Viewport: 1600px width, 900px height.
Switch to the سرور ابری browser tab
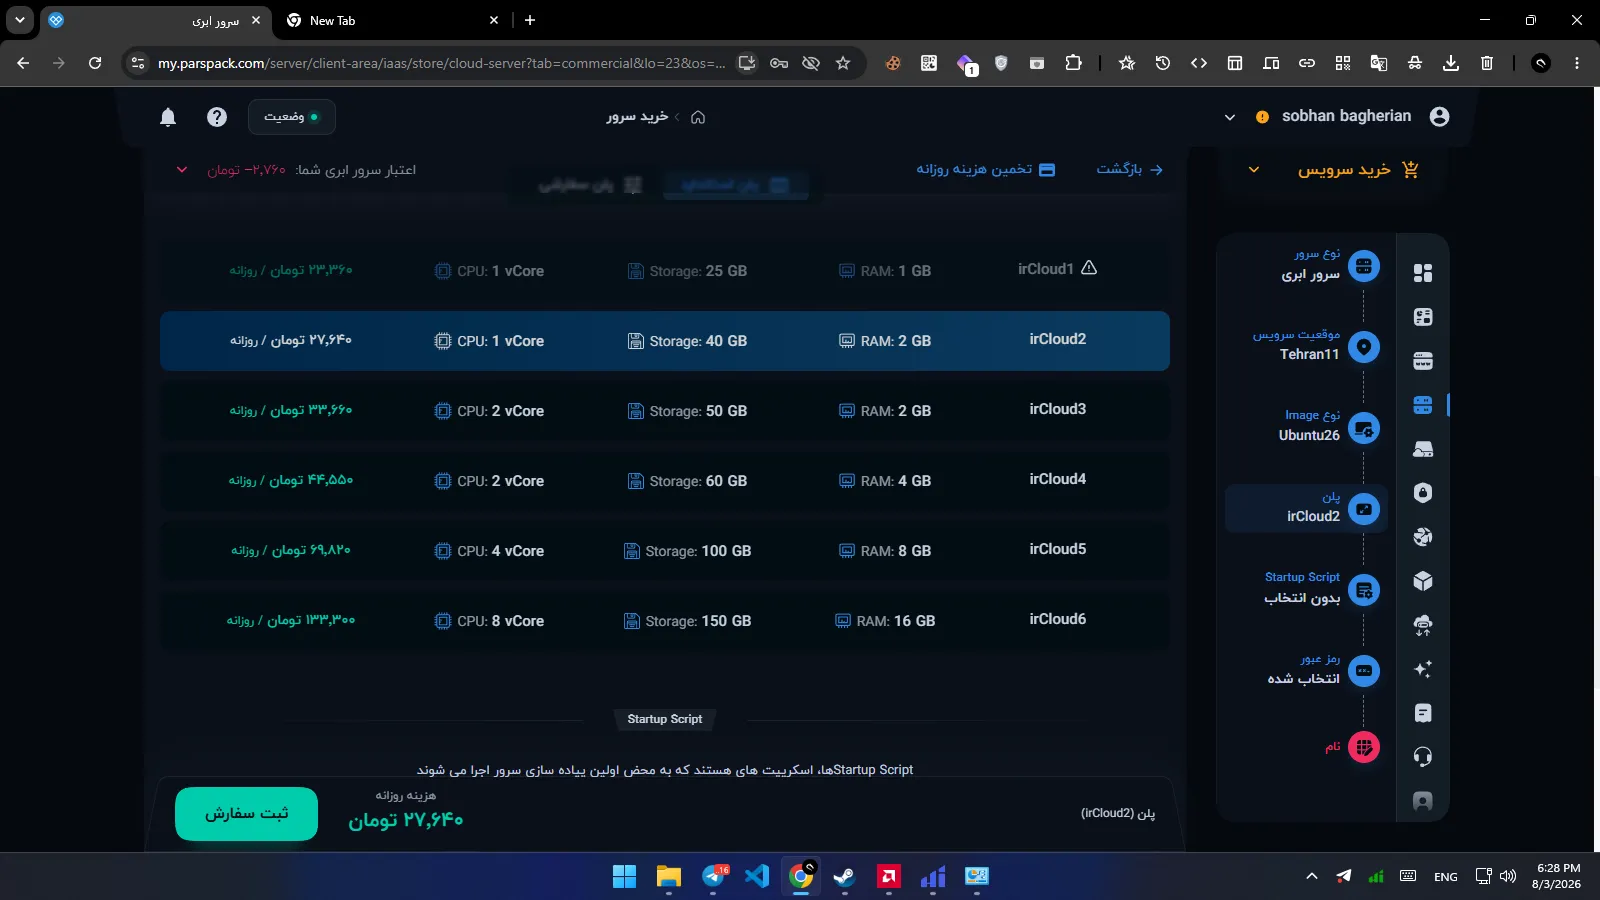[x=156, y=21]
